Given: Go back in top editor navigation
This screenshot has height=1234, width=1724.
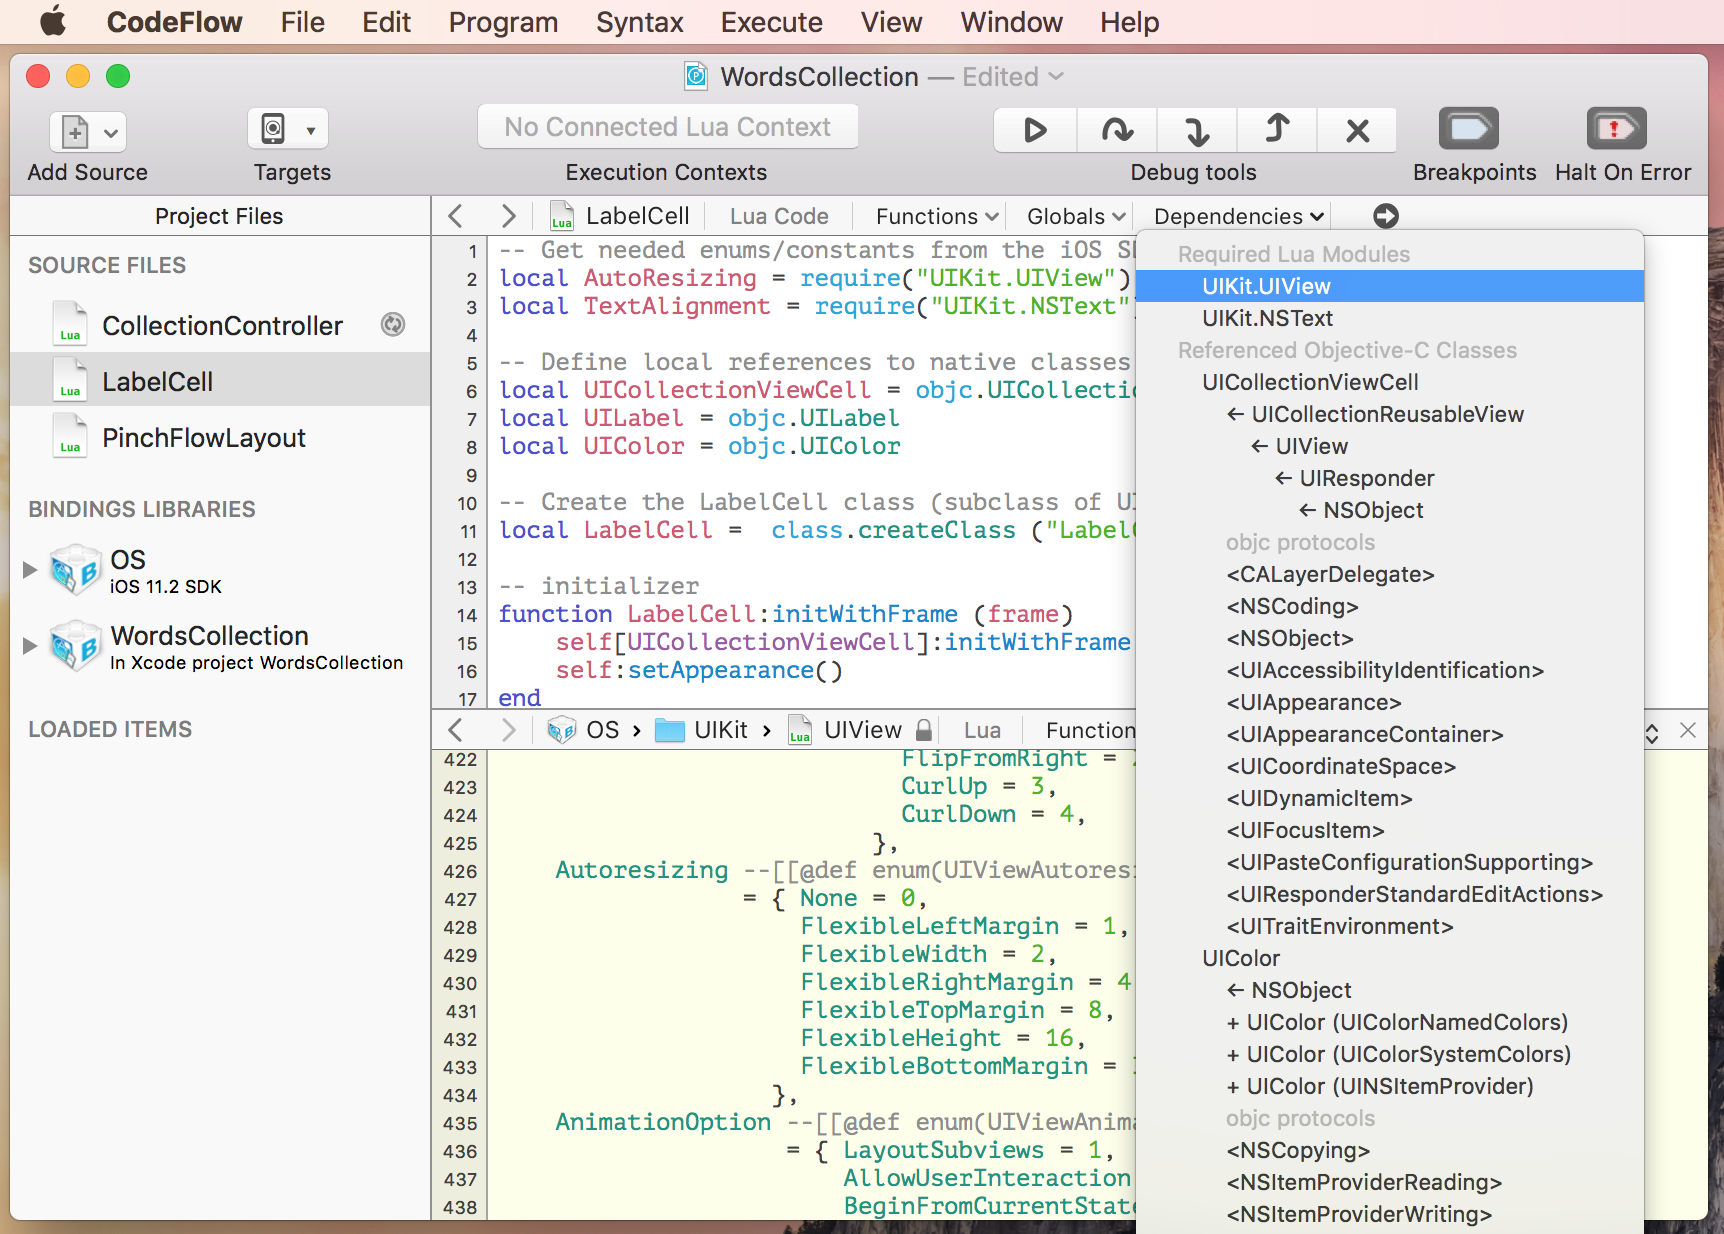Looking at the screenshot, I should pyautogui.click(x=456, y=216).
